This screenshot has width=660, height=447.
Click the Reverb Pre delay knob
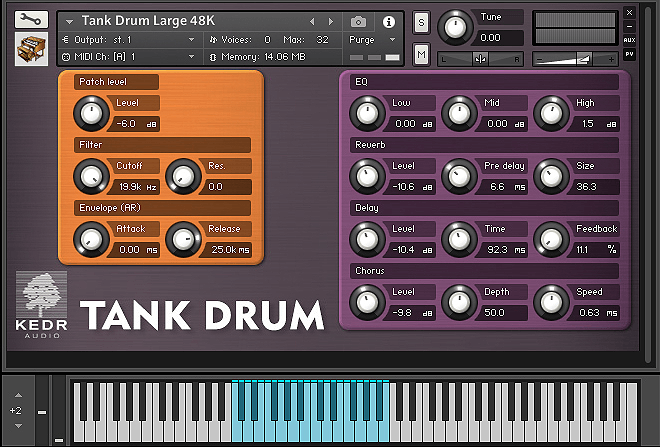click(x=459, y=176)
